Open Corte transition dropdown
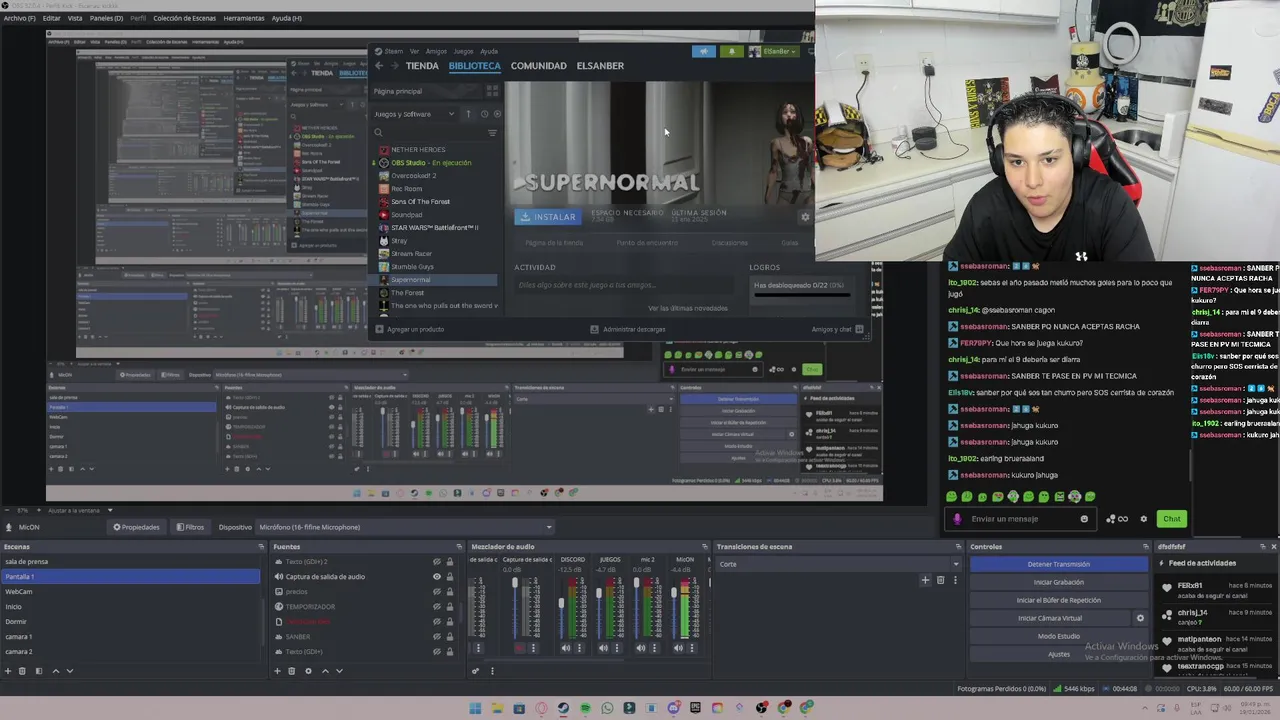The height and width of the screenshot is (720, 1280). pyautogui.click(x=838, y=564)
